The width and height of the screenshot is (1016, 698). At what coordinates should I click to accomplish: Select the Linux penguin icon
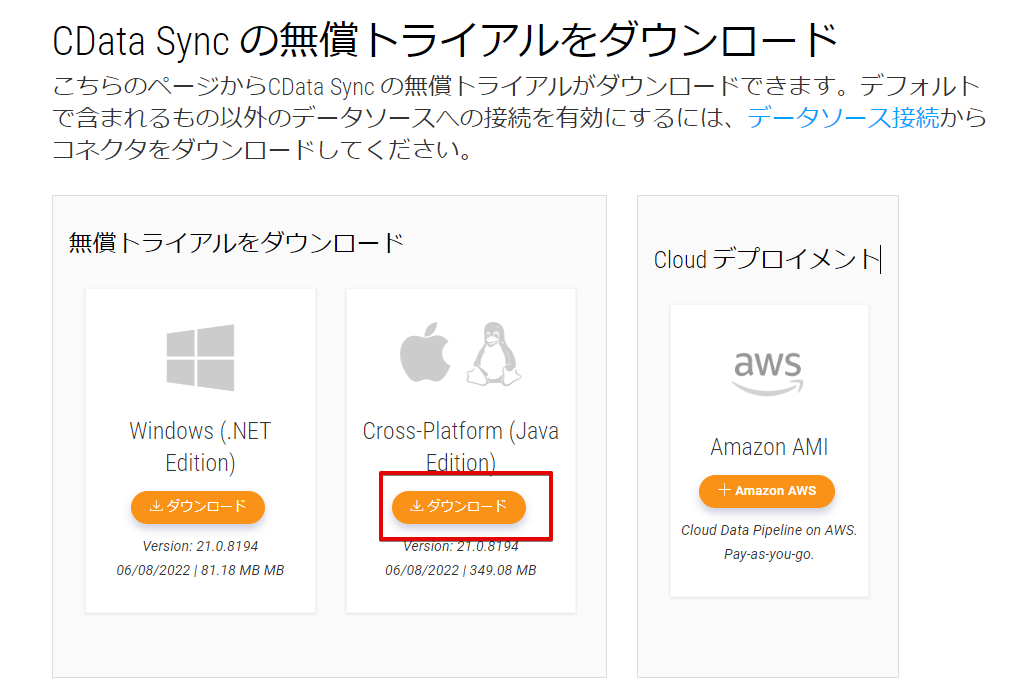(x=491, y=352)
